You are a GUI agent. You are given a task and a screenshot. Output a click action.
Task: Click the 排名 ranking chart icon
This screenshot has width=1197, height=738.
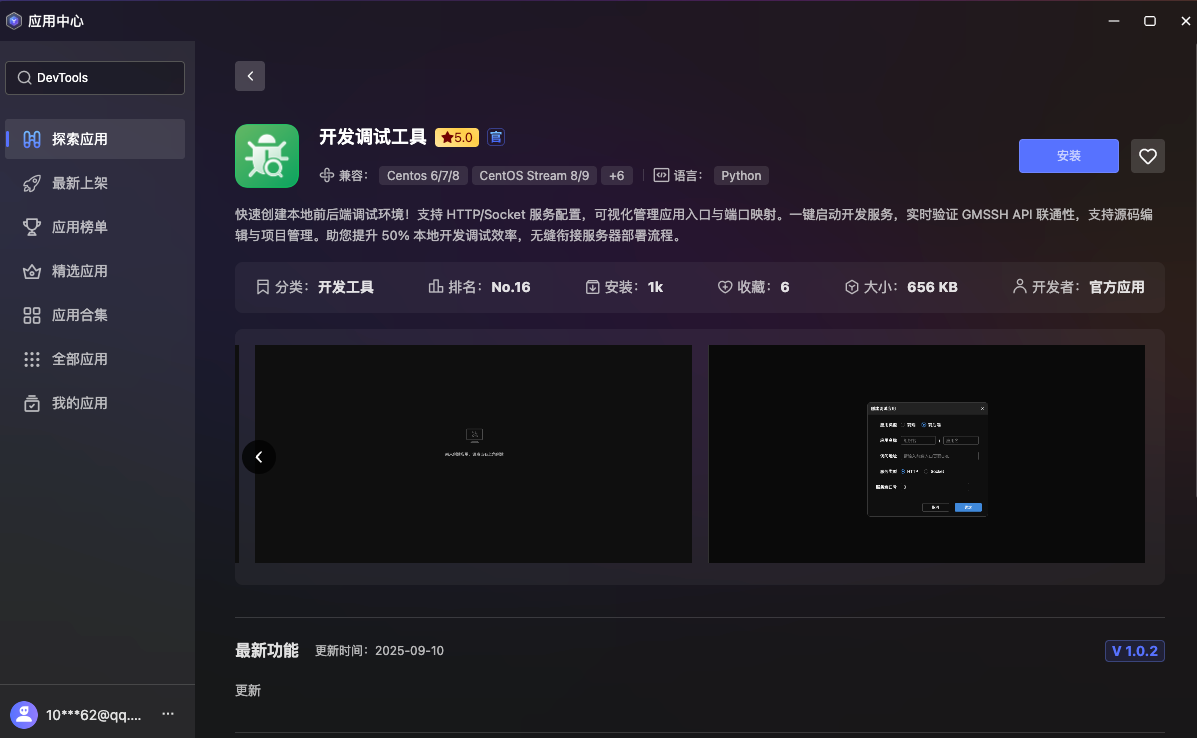tap(435, 286)
